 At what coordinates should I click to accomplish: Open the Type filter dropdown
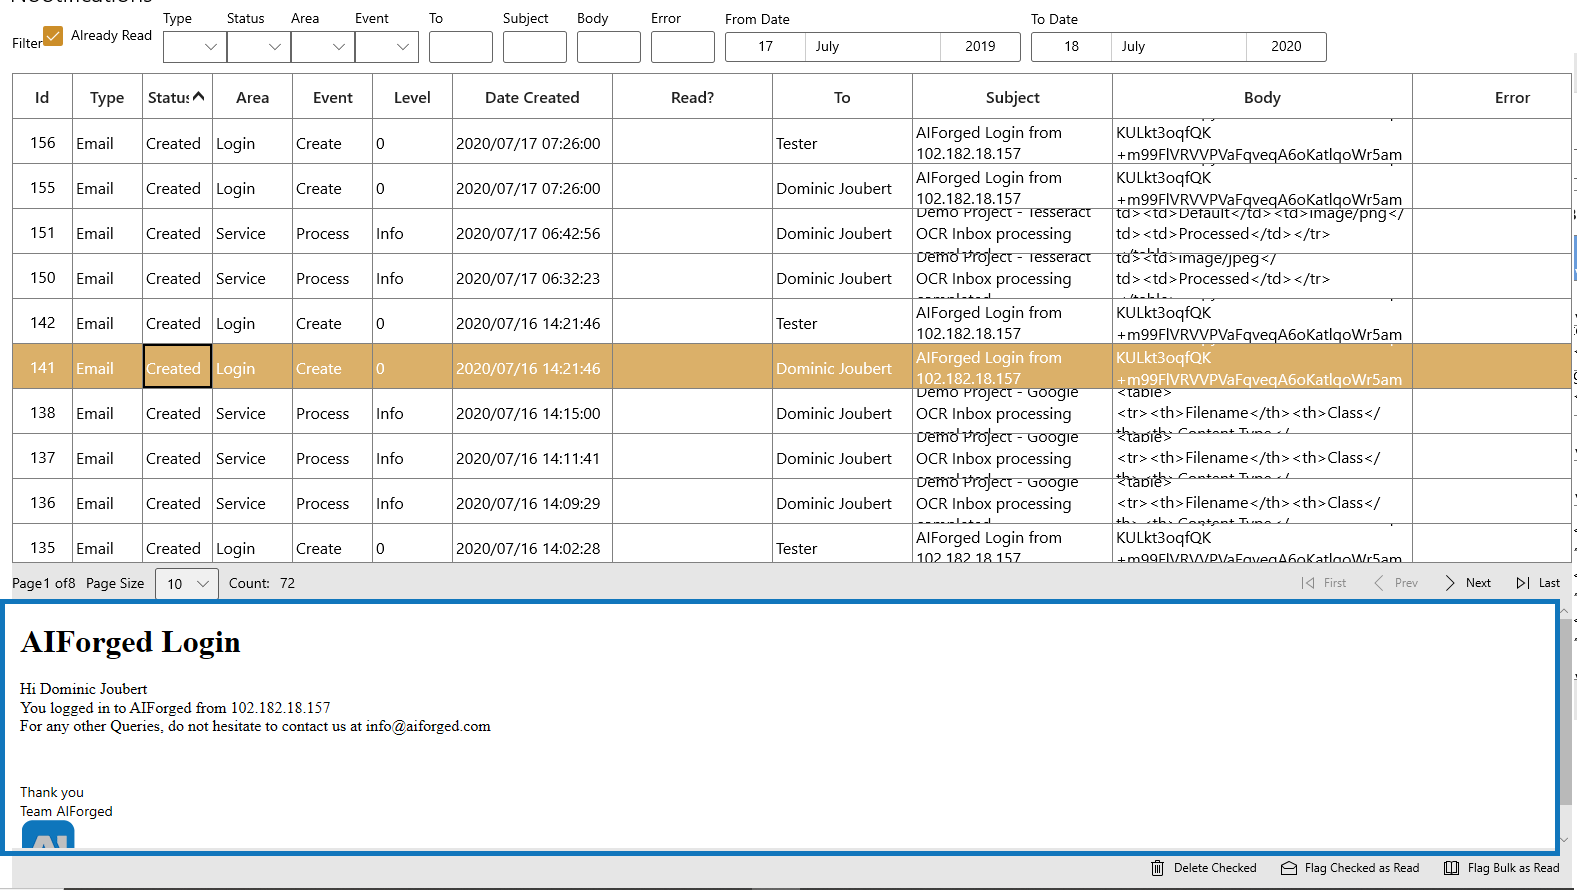(195, 47)
